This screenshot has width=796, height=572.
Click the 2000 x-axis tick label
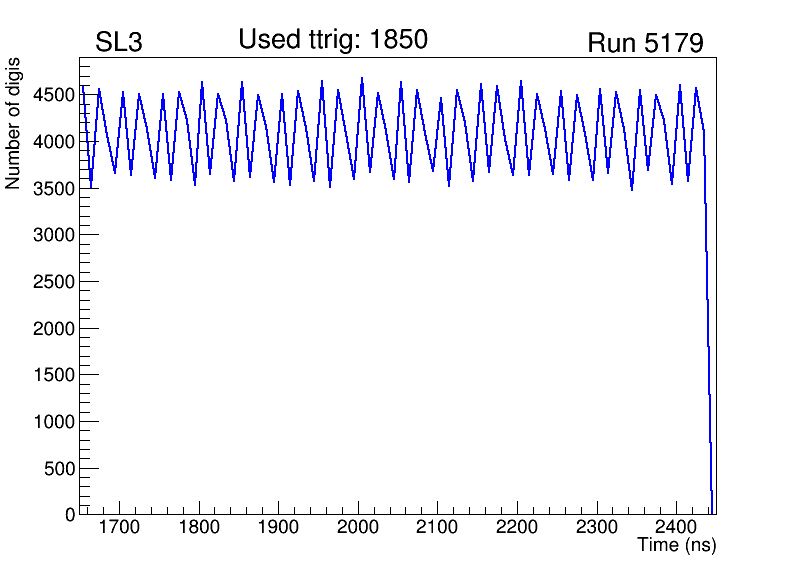coord(358,527)
